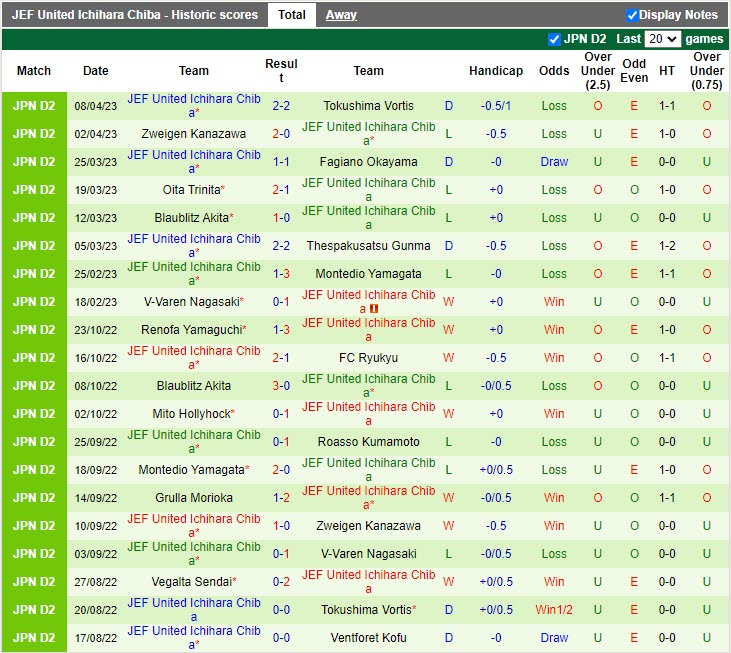Open Vegalta Sendai team link
Viewport: 731px width, 653px height.
point(191,581)
